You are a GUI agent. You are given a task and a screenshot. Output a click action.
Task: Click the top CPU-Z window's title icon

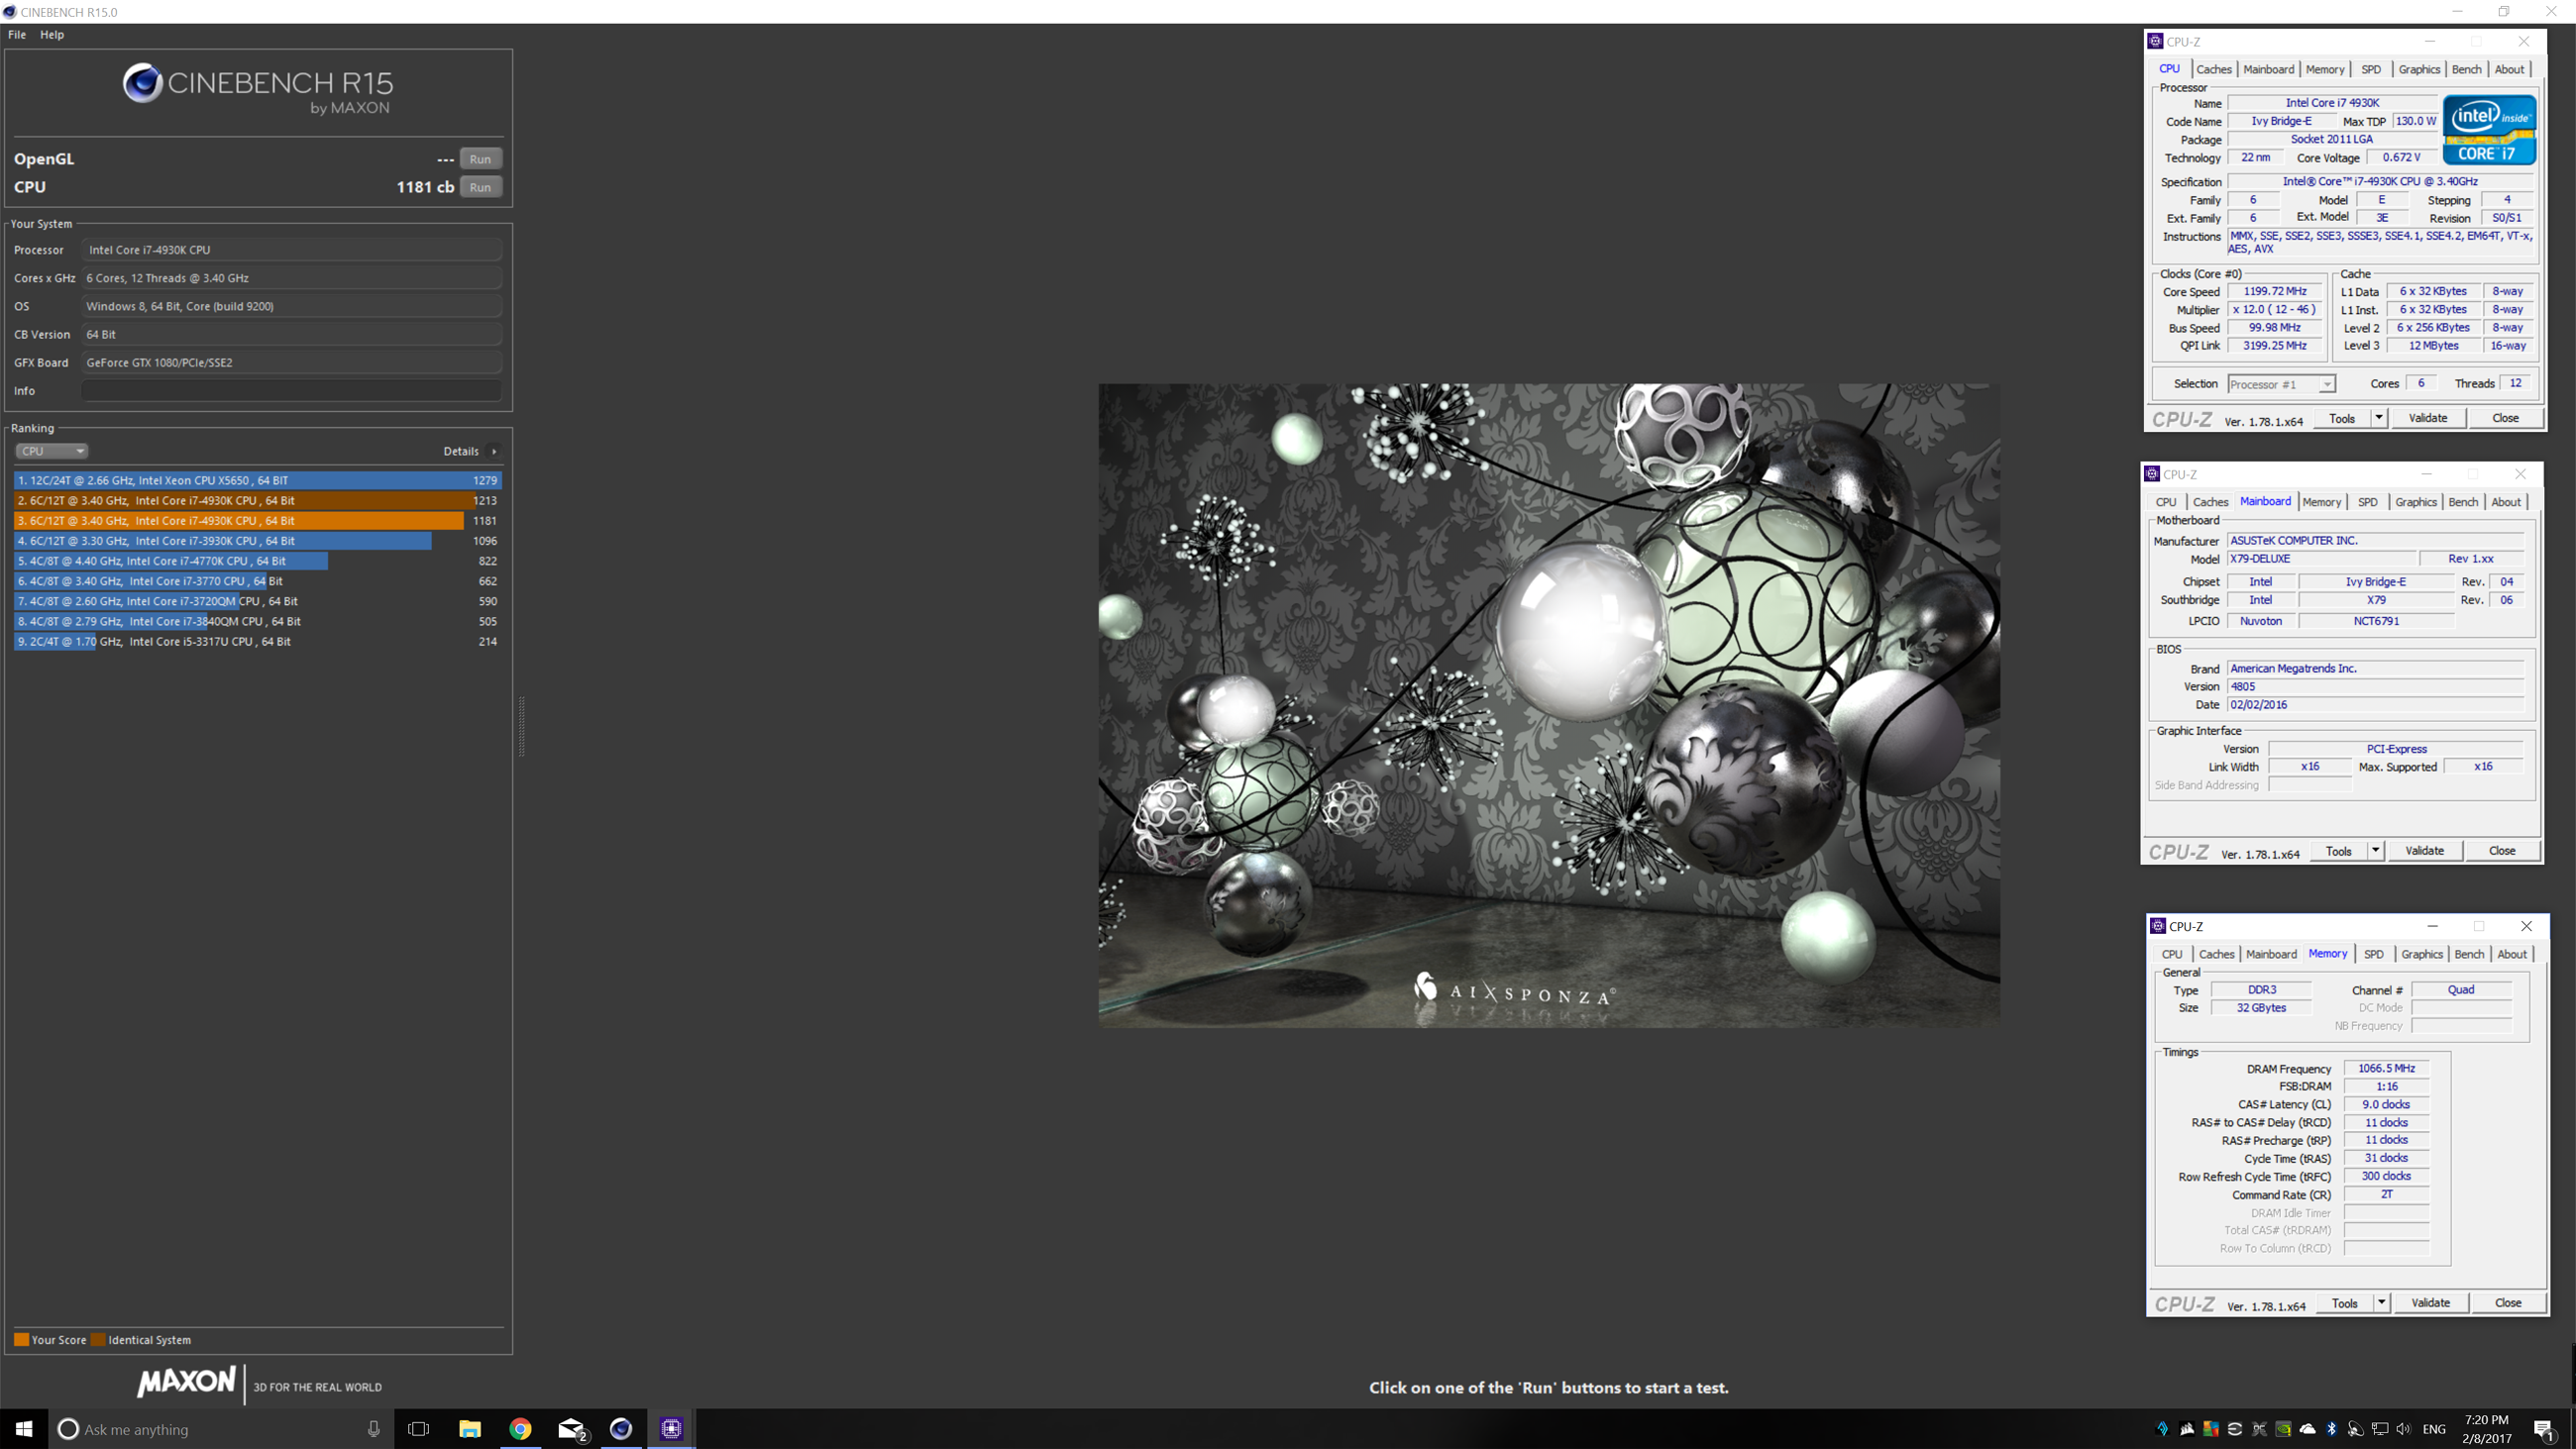(2154, 41)
